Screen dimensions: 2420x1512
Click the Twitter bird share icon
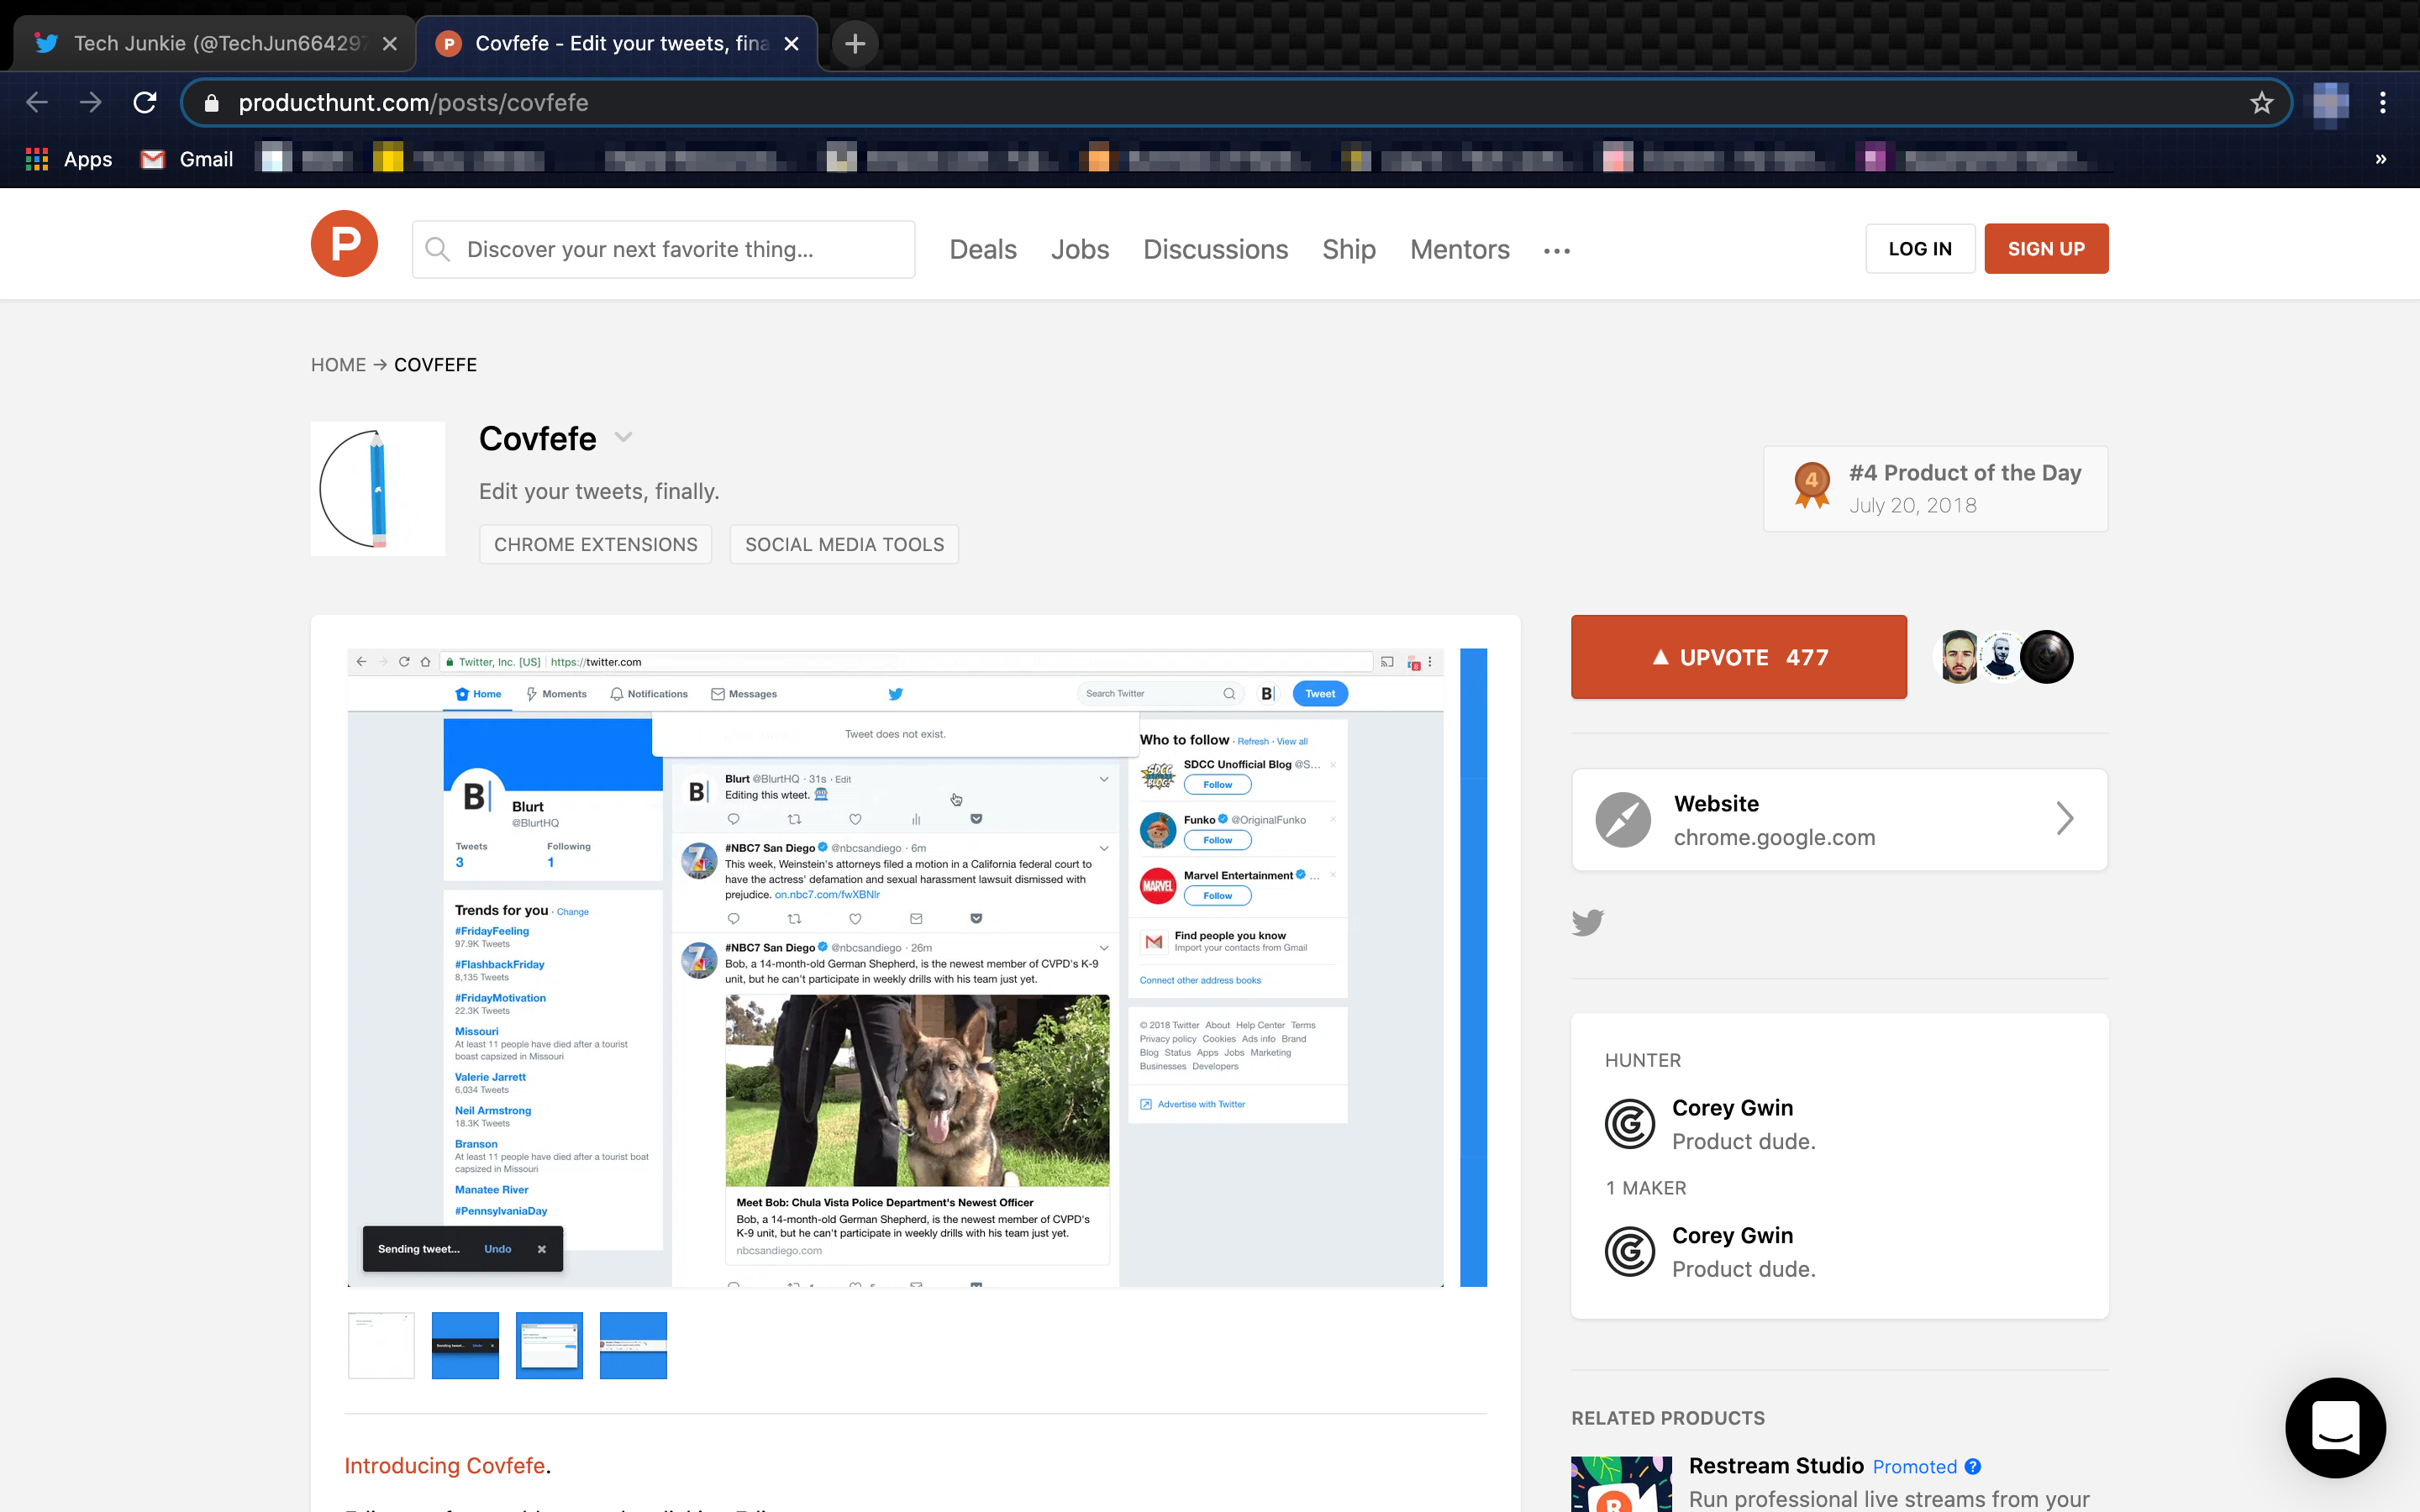[1587, 921]
